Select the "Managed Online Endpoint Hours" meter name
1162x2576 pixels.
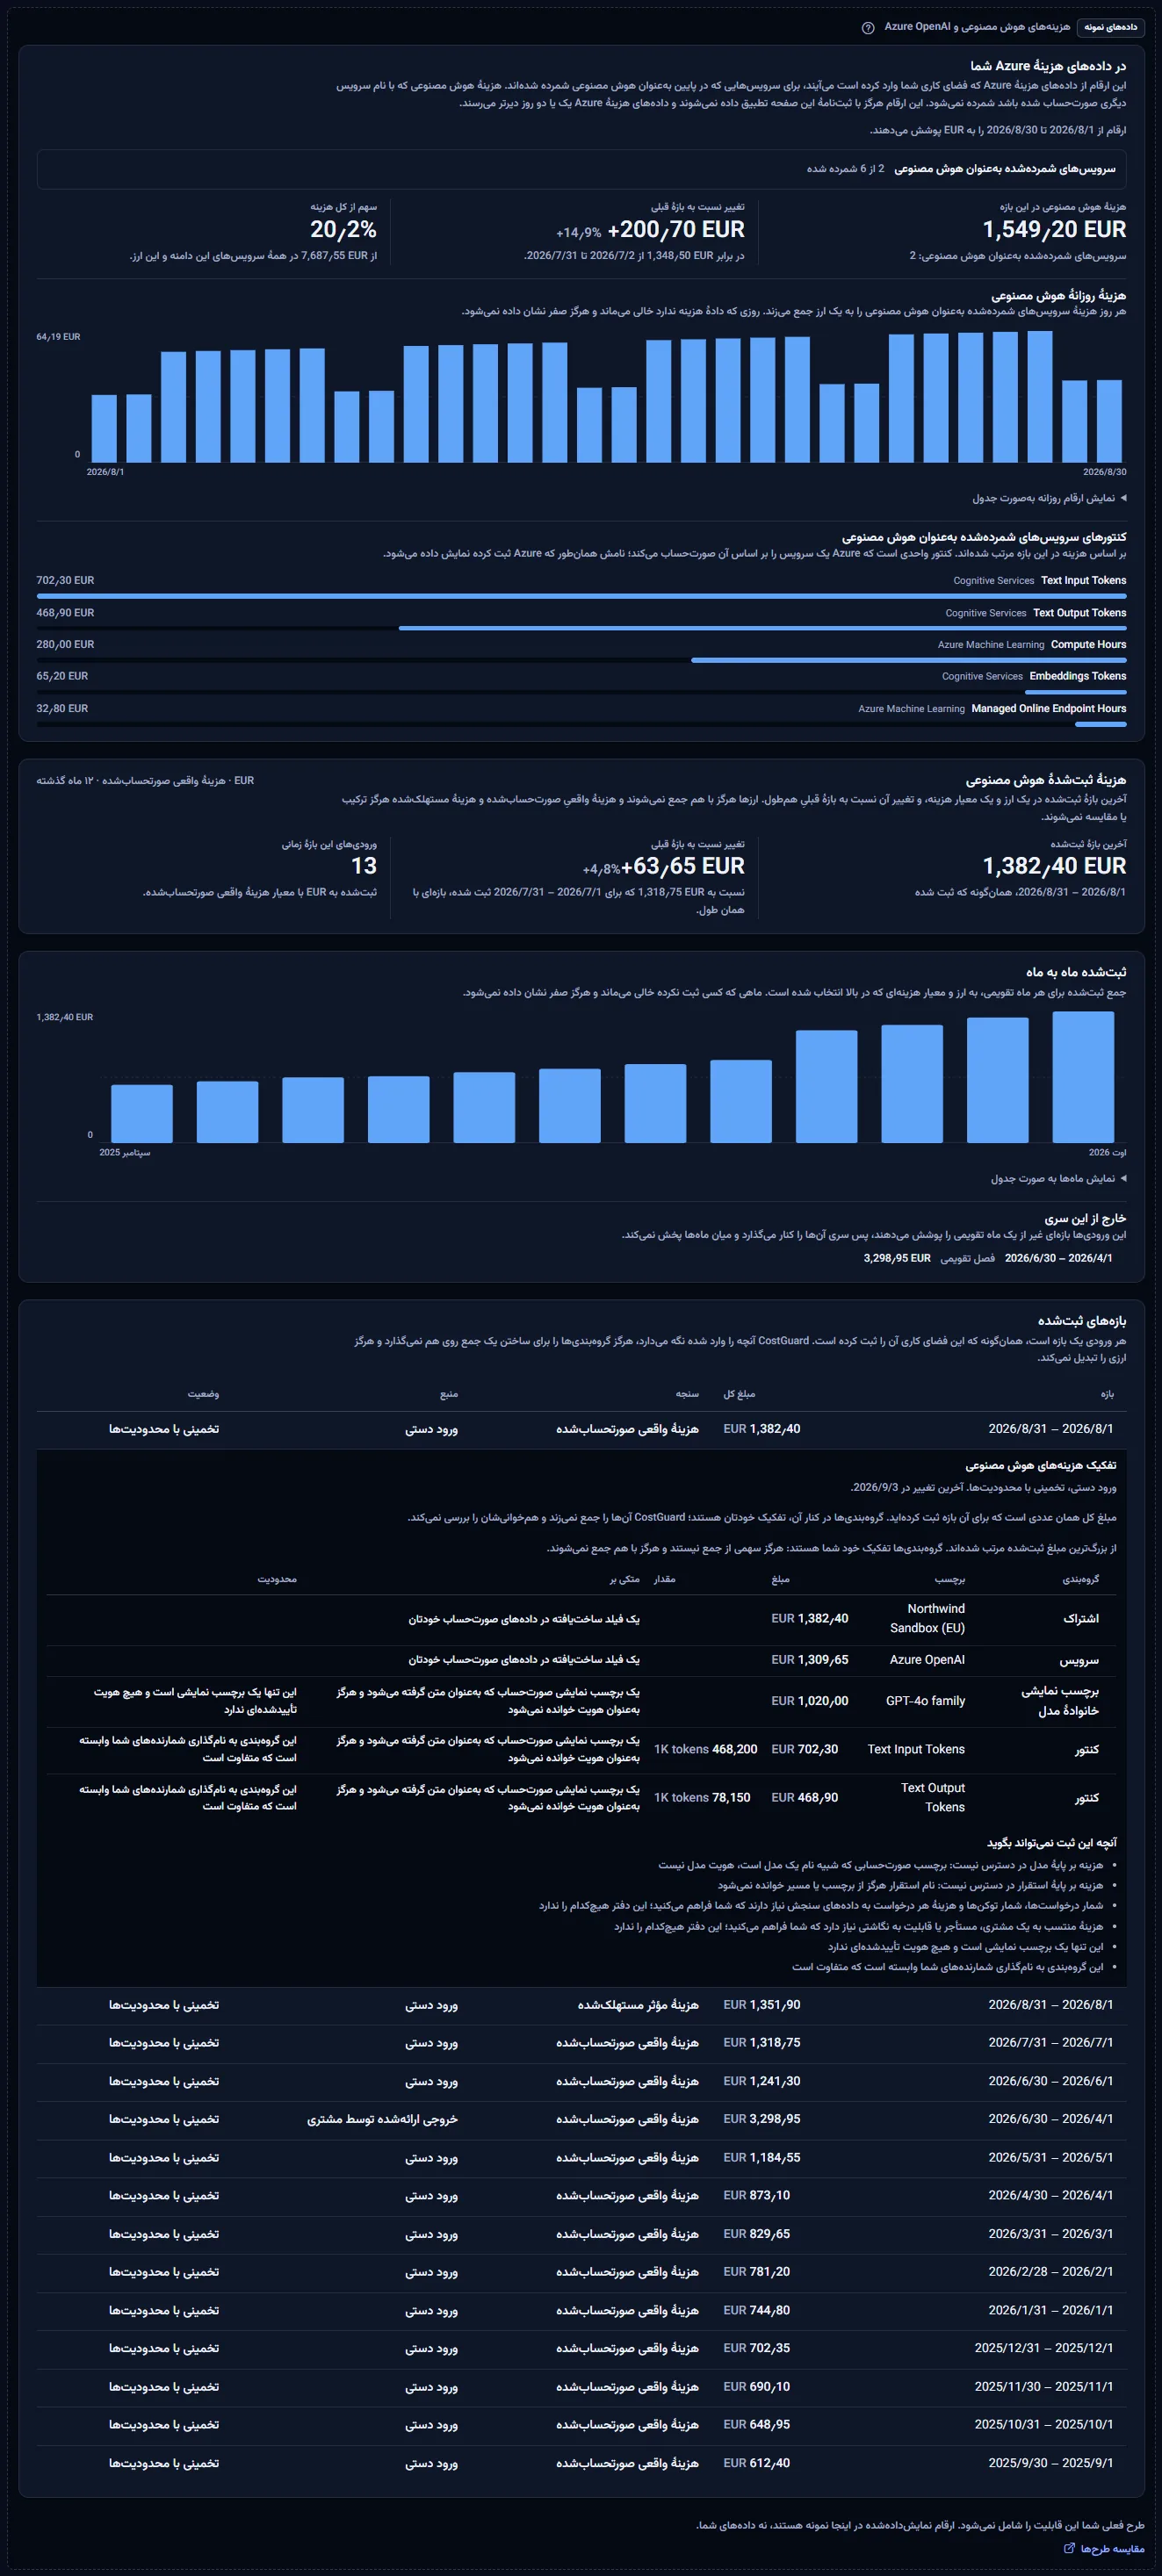[1049, 709]
